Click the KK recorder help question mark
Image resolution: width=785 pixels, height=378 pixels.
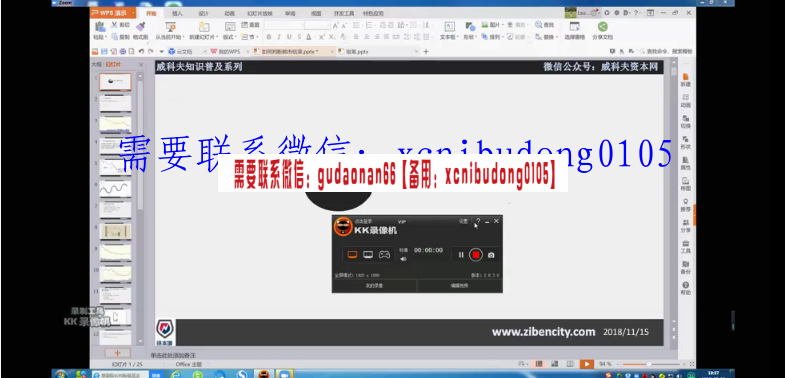[478, 220]
